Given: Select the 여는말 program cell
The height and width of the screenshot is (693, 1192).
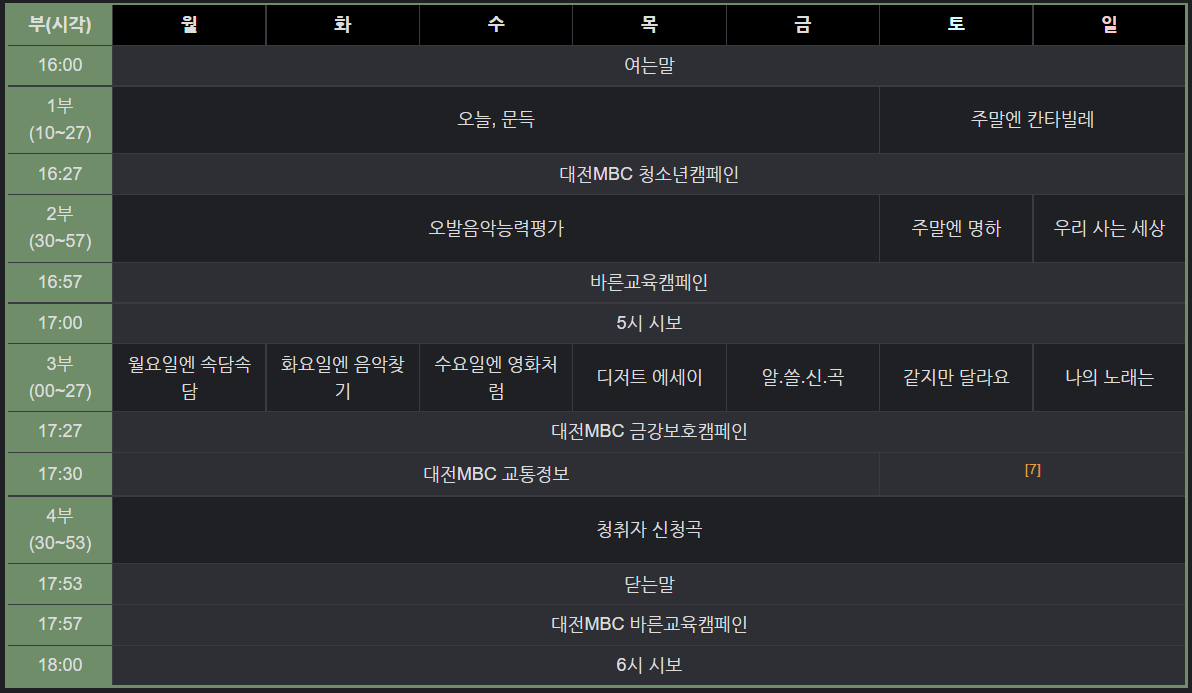Looking at the screenshot, I should point(649,66).
